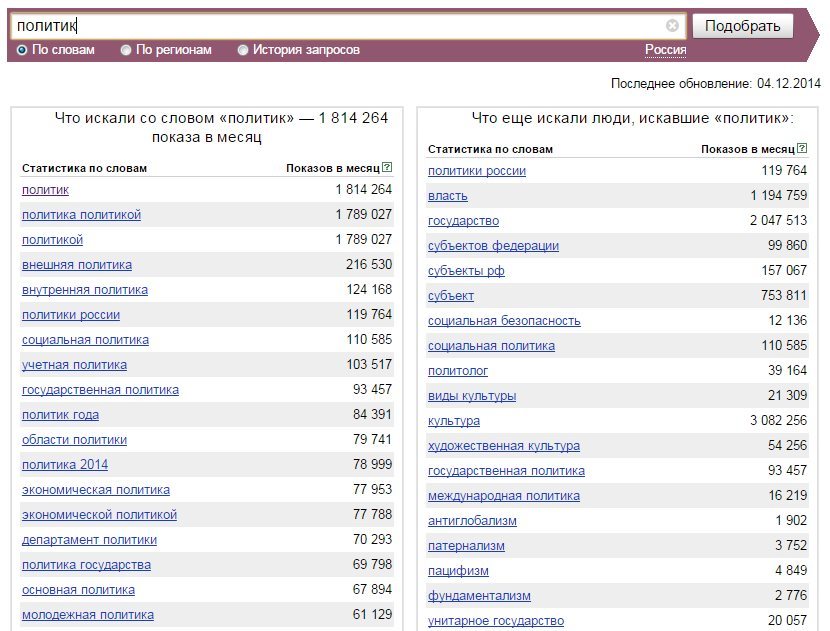Open the 'Россия' region selector
The image size is (830, 631).
click(x=665, y=50)
